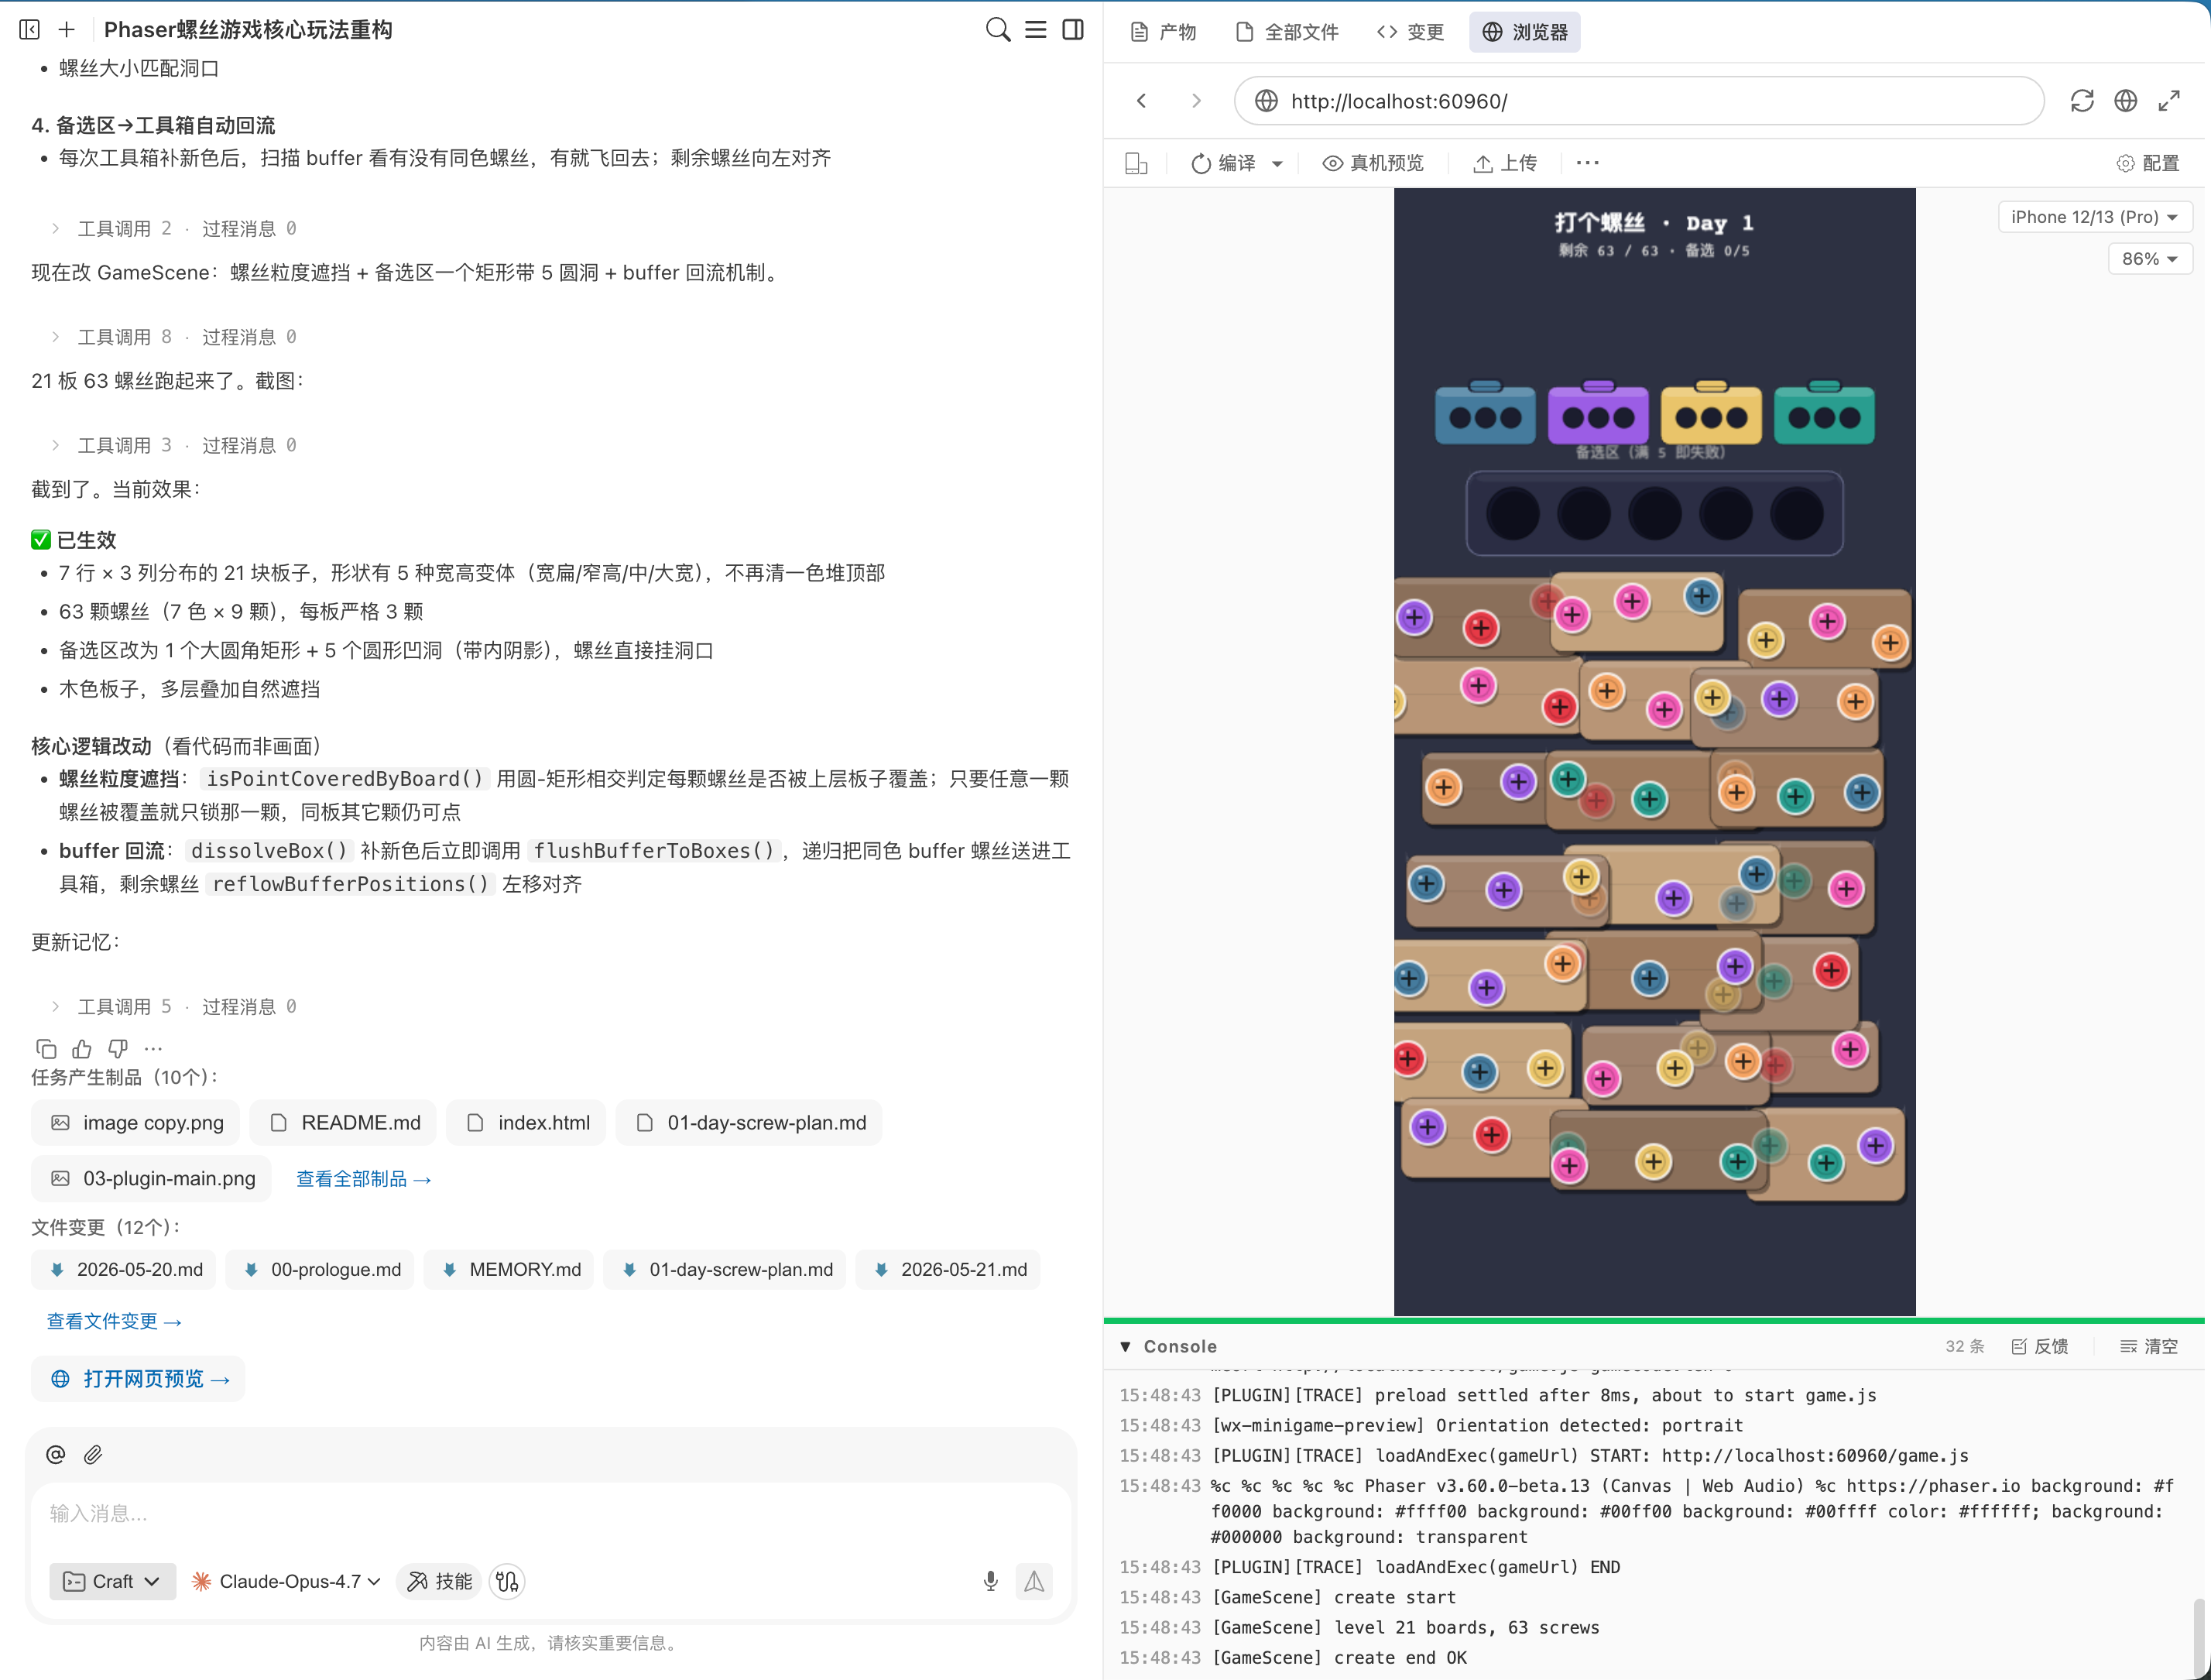Go back in the embedded browser
This screenshot has width=2211, height=1680.
(x=1142, y=101)
